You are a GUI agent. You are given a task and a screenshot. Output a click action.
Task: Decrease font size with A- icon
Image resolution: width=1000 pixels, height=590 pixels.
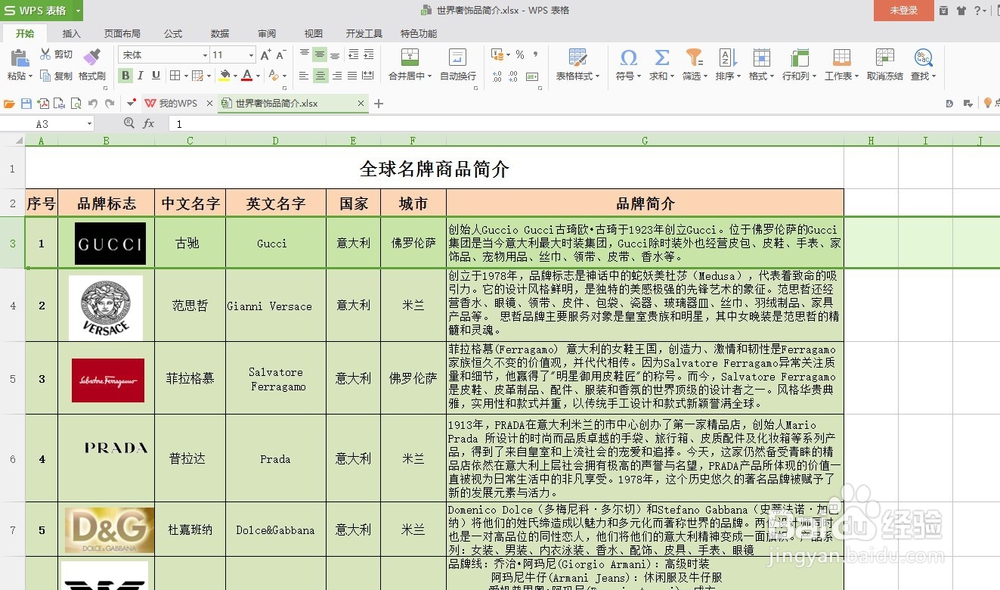click(x=281, y=55)
